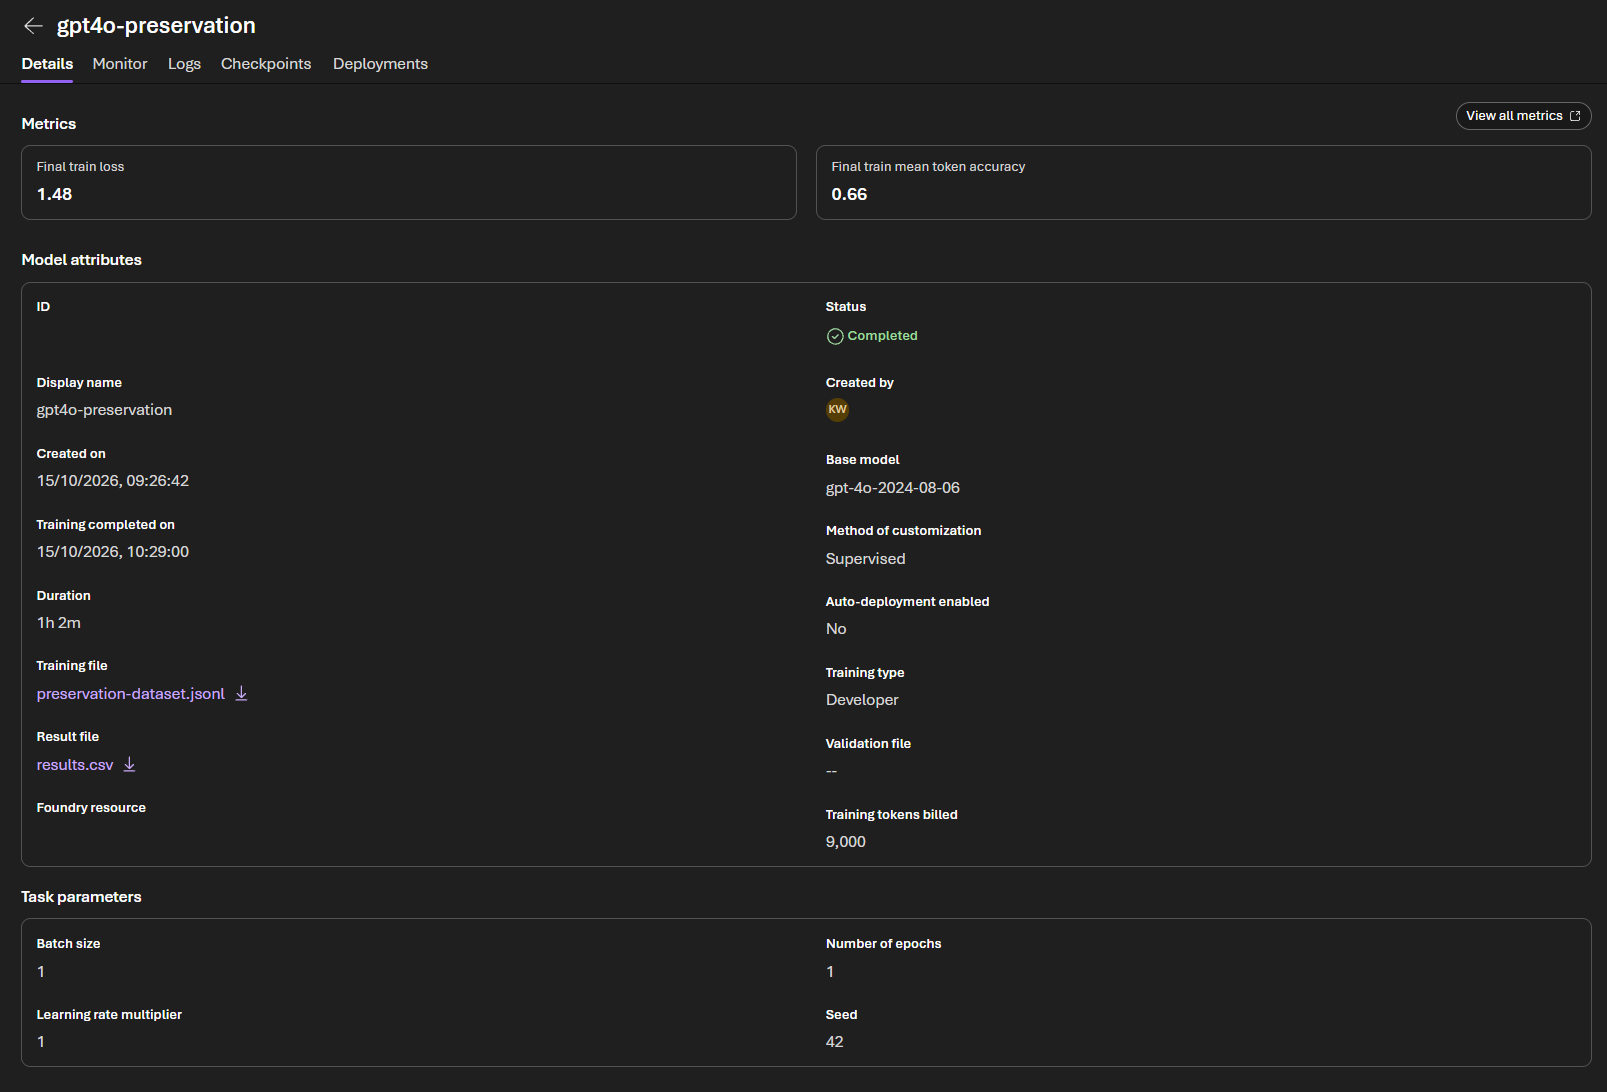1607x1092 pixels.
Task: Go back using the left arrow icon
Action: [33, 26]
